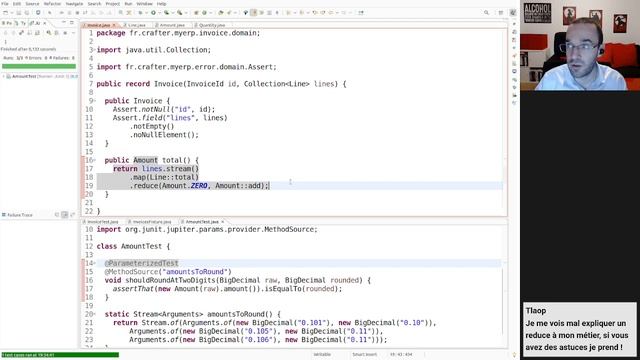Close the AmountTest.java editor tab
Image resolution: width=640 pixels, height=360 pixels.
pyautogui.click(x=222, y=222)
